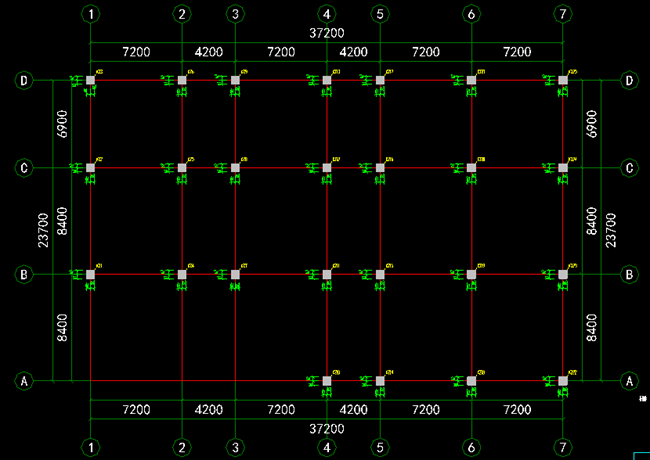The height and width of the screenshot is (460, 650).
Task: Select the column at grid D-1 intersection
Action: point(91,80)
